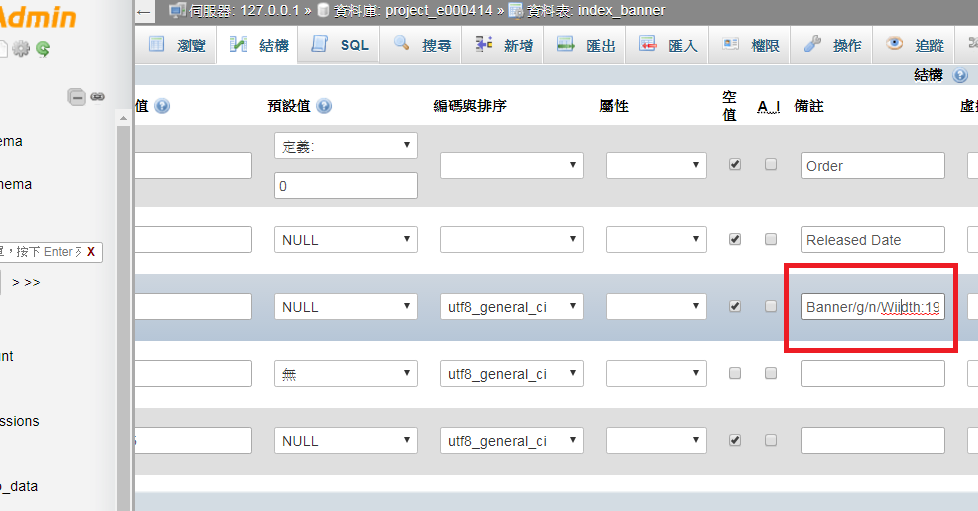Click the Order comment field
The width and height of the screenshot is (978, 511).
(873, 166)
